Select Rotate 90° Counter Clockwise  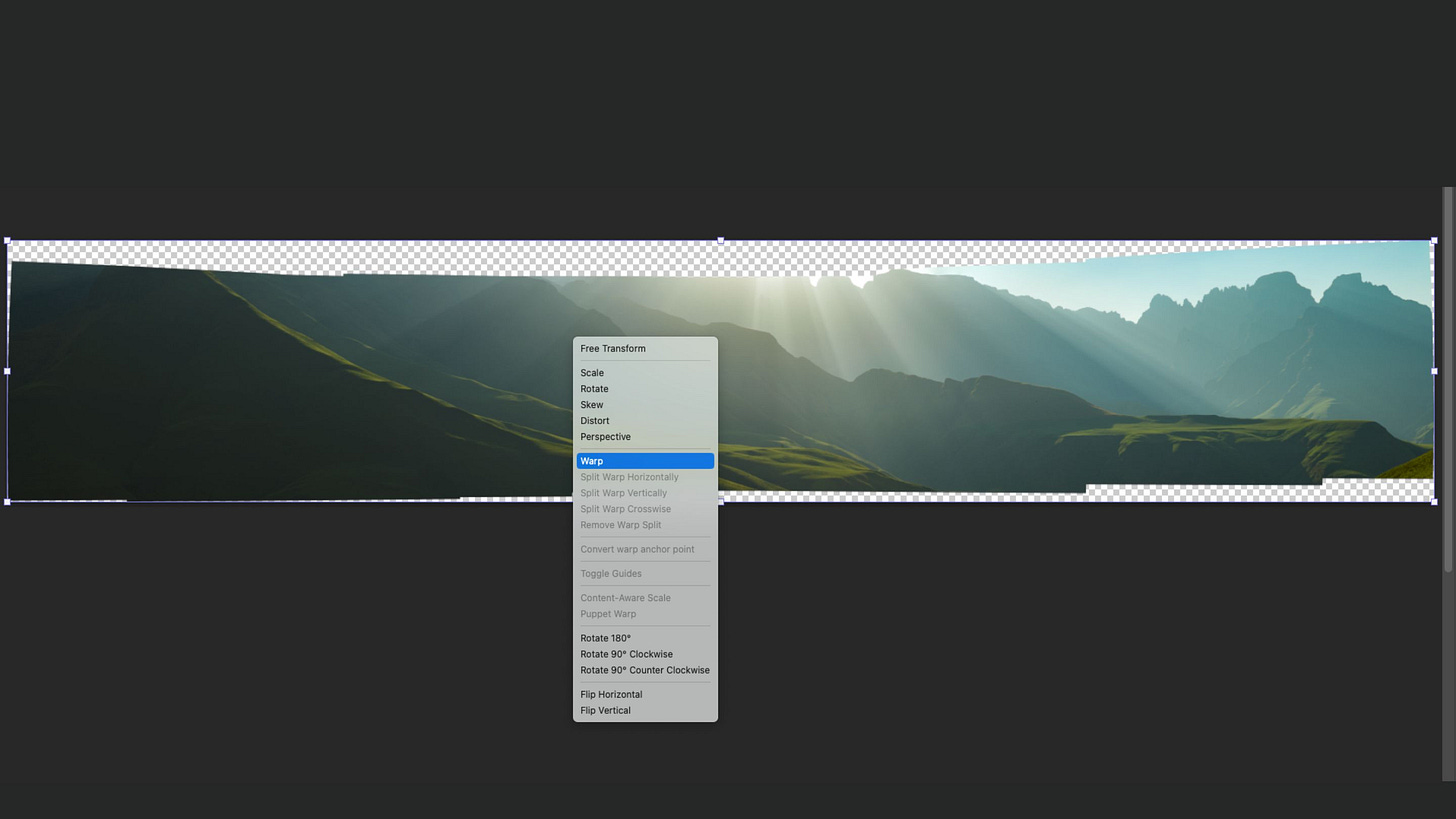[645, 670]
